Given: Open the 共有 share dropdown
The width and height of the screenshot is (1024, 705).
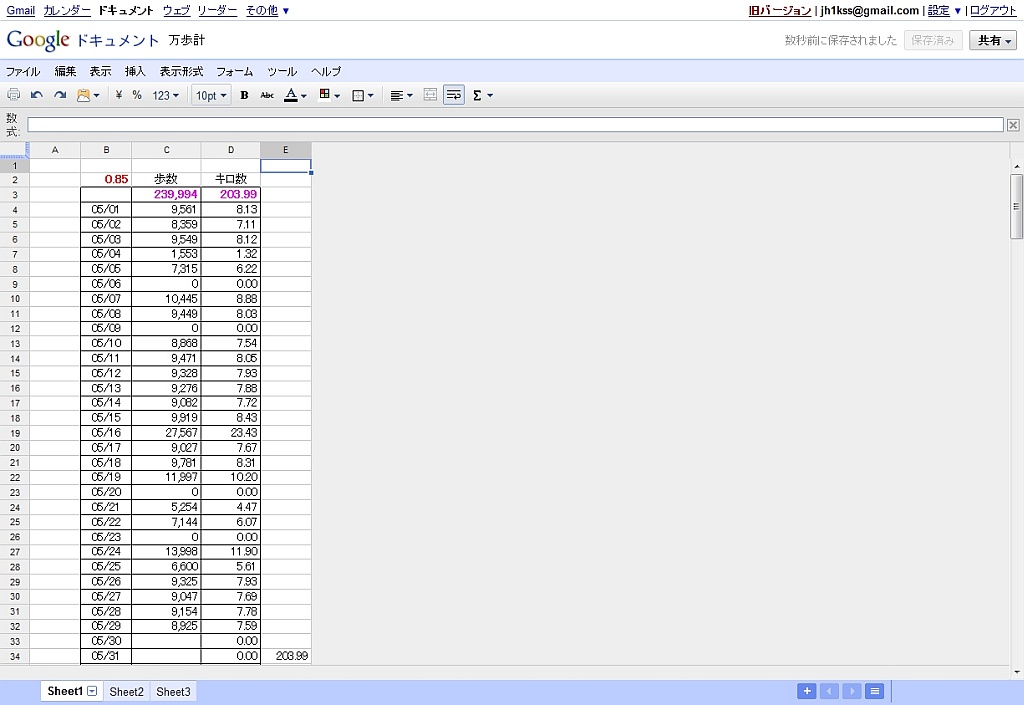Looking at the screenshot, I should (x=993, y=40).
